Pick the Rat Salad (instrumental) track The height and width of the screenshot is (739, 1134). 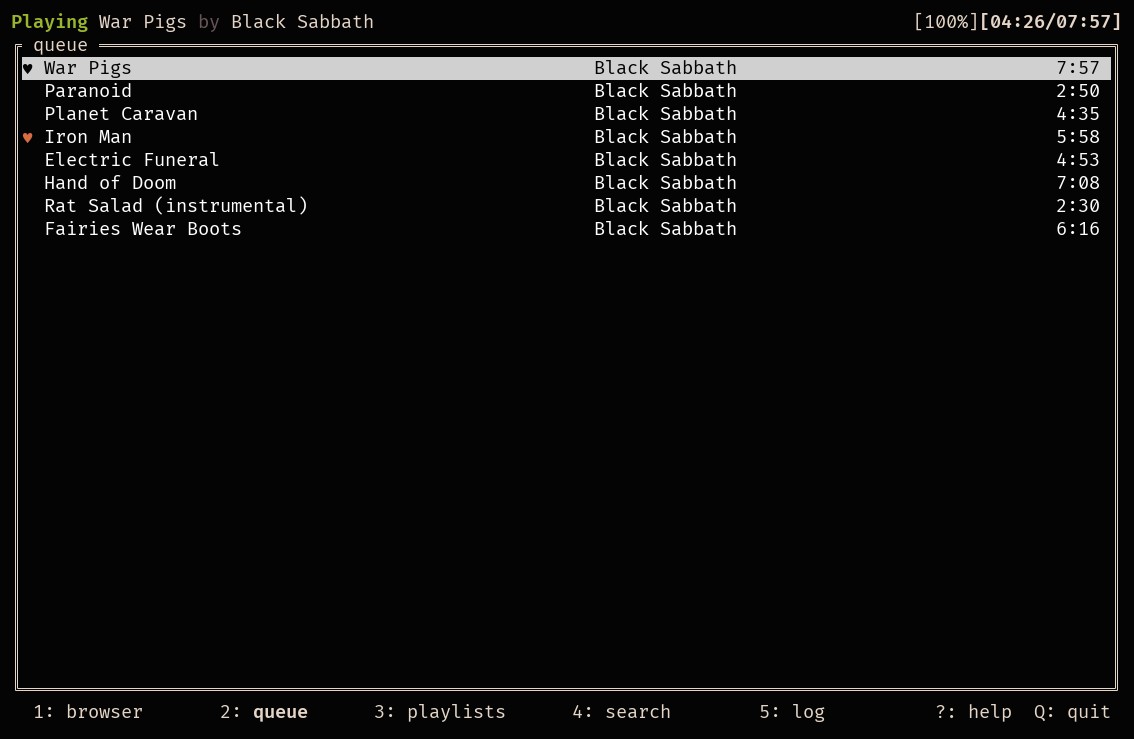tap(176, 206)
